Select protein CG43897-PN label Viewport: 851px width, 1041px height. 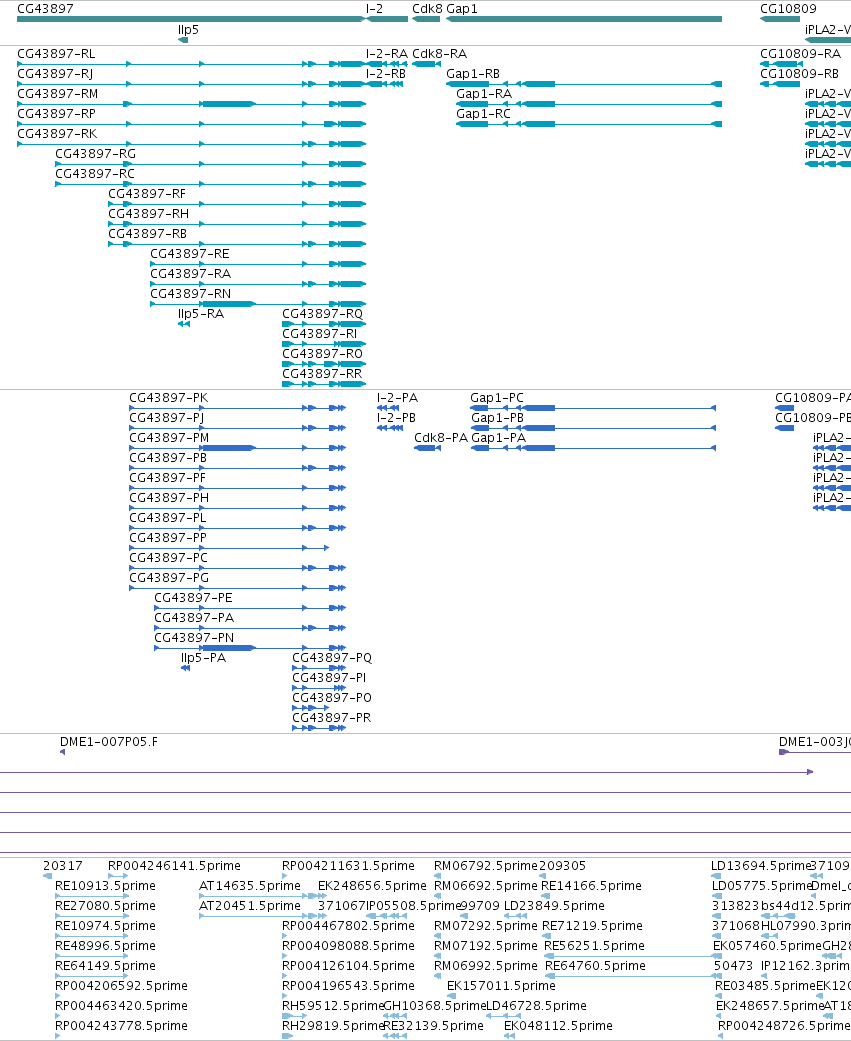(194, 637)
